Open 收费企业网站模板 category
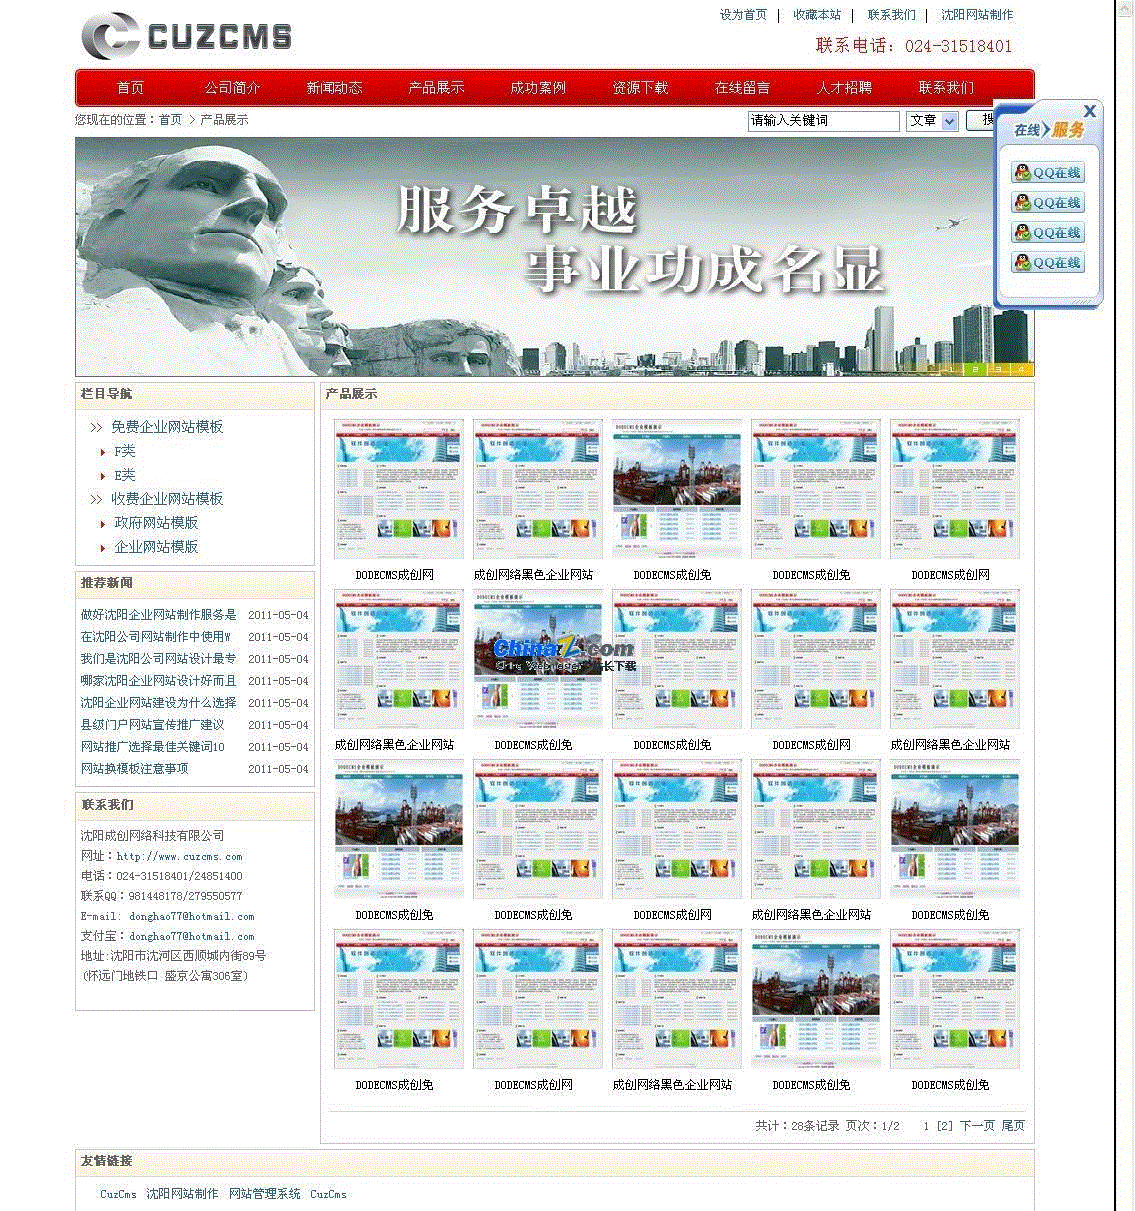 [x=167, y=499]
